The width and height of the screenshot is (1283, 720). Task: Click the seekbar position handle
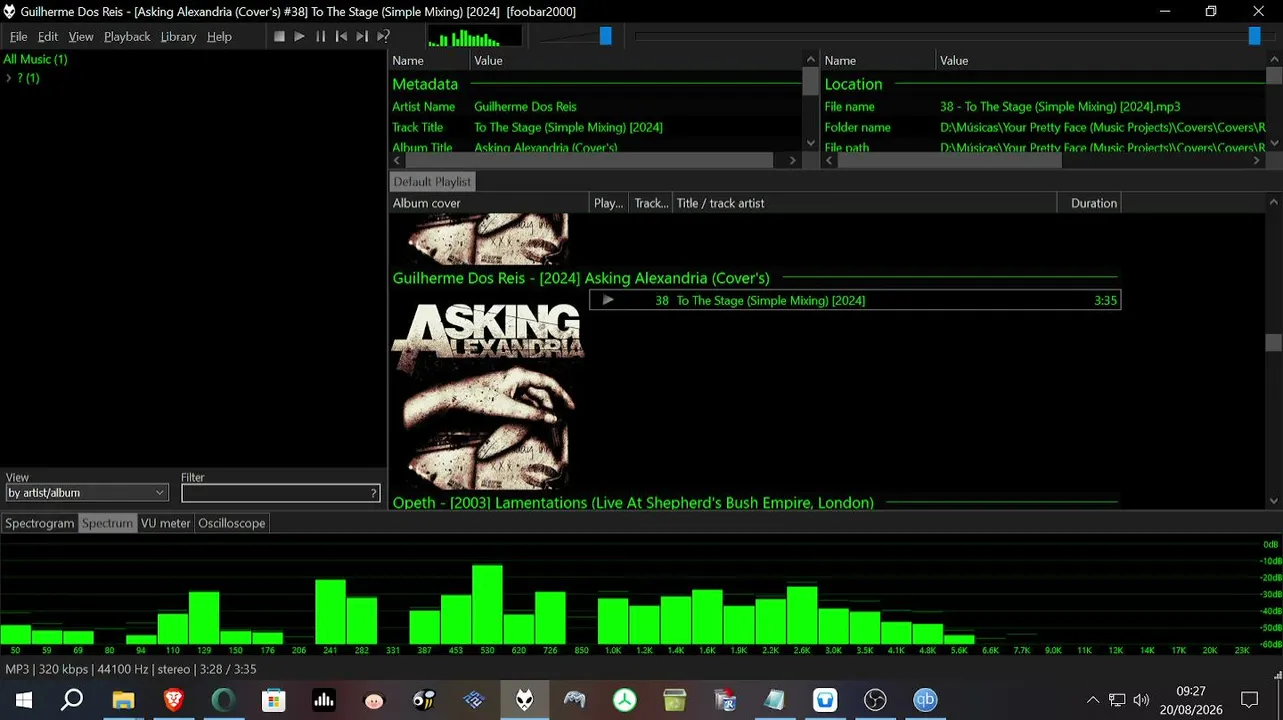pos(1254,36)
